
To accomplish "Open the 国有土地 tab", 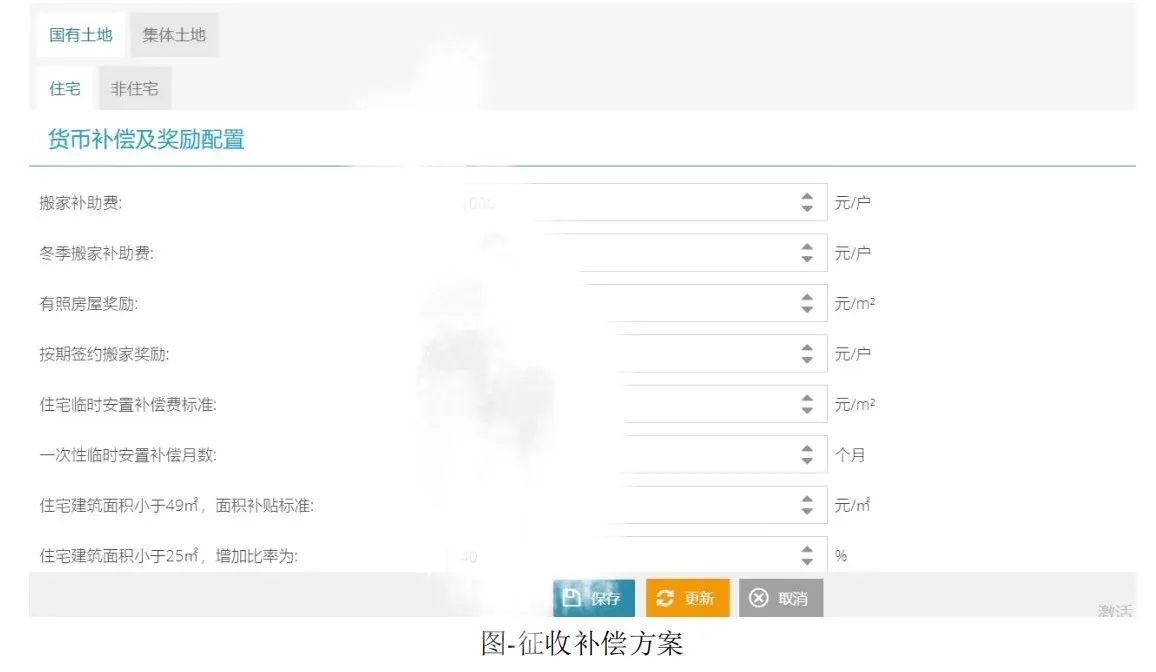I will (x=79, y=33).
